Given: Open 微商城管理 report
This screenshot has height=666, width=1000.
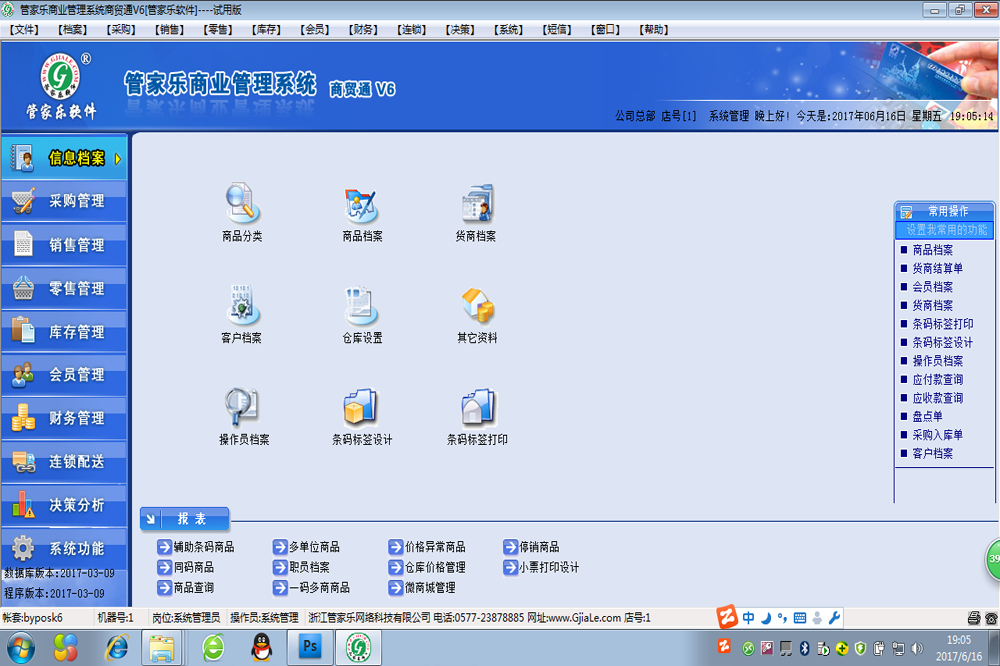Looking at the screenshot, I should (x=422, y=588).
